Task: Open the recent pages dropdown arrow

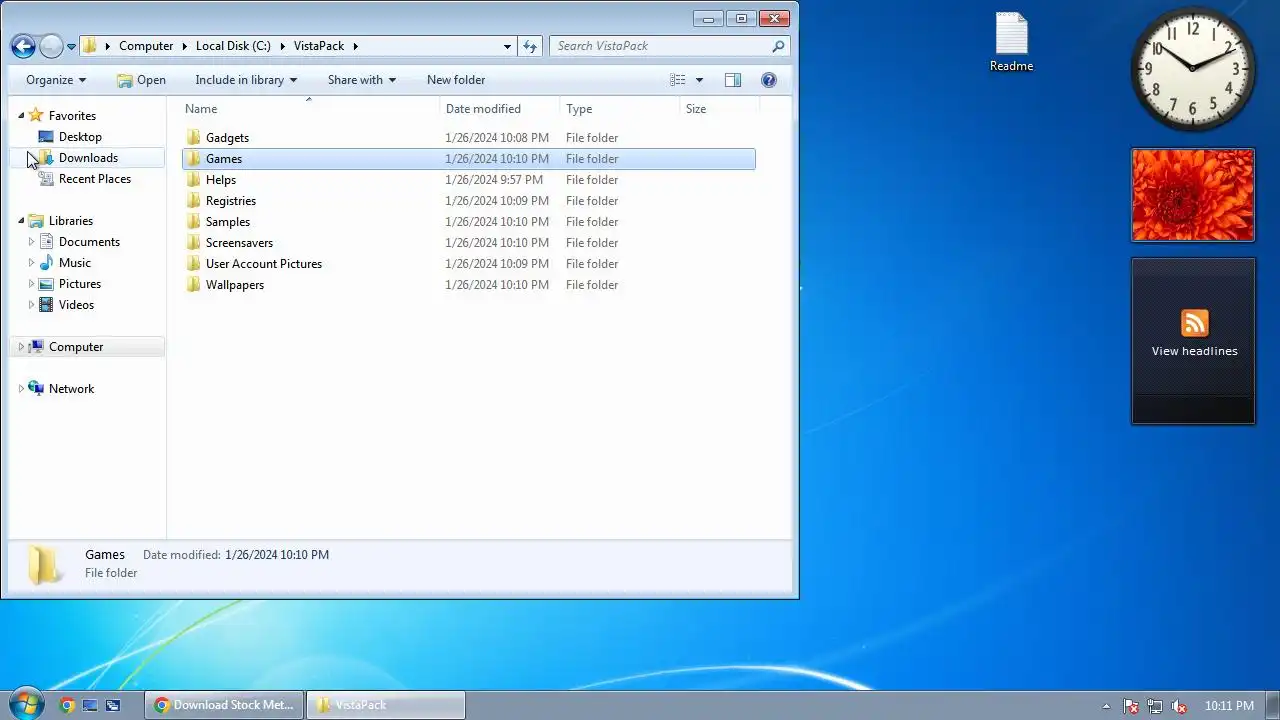Action: tap(71, 47)
